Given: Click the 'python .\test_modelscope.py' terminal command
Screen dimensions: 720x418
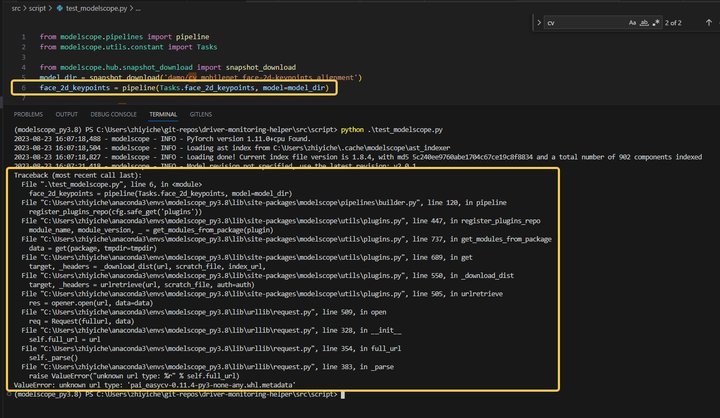Looking at the screenshot, I should [392, 130].
